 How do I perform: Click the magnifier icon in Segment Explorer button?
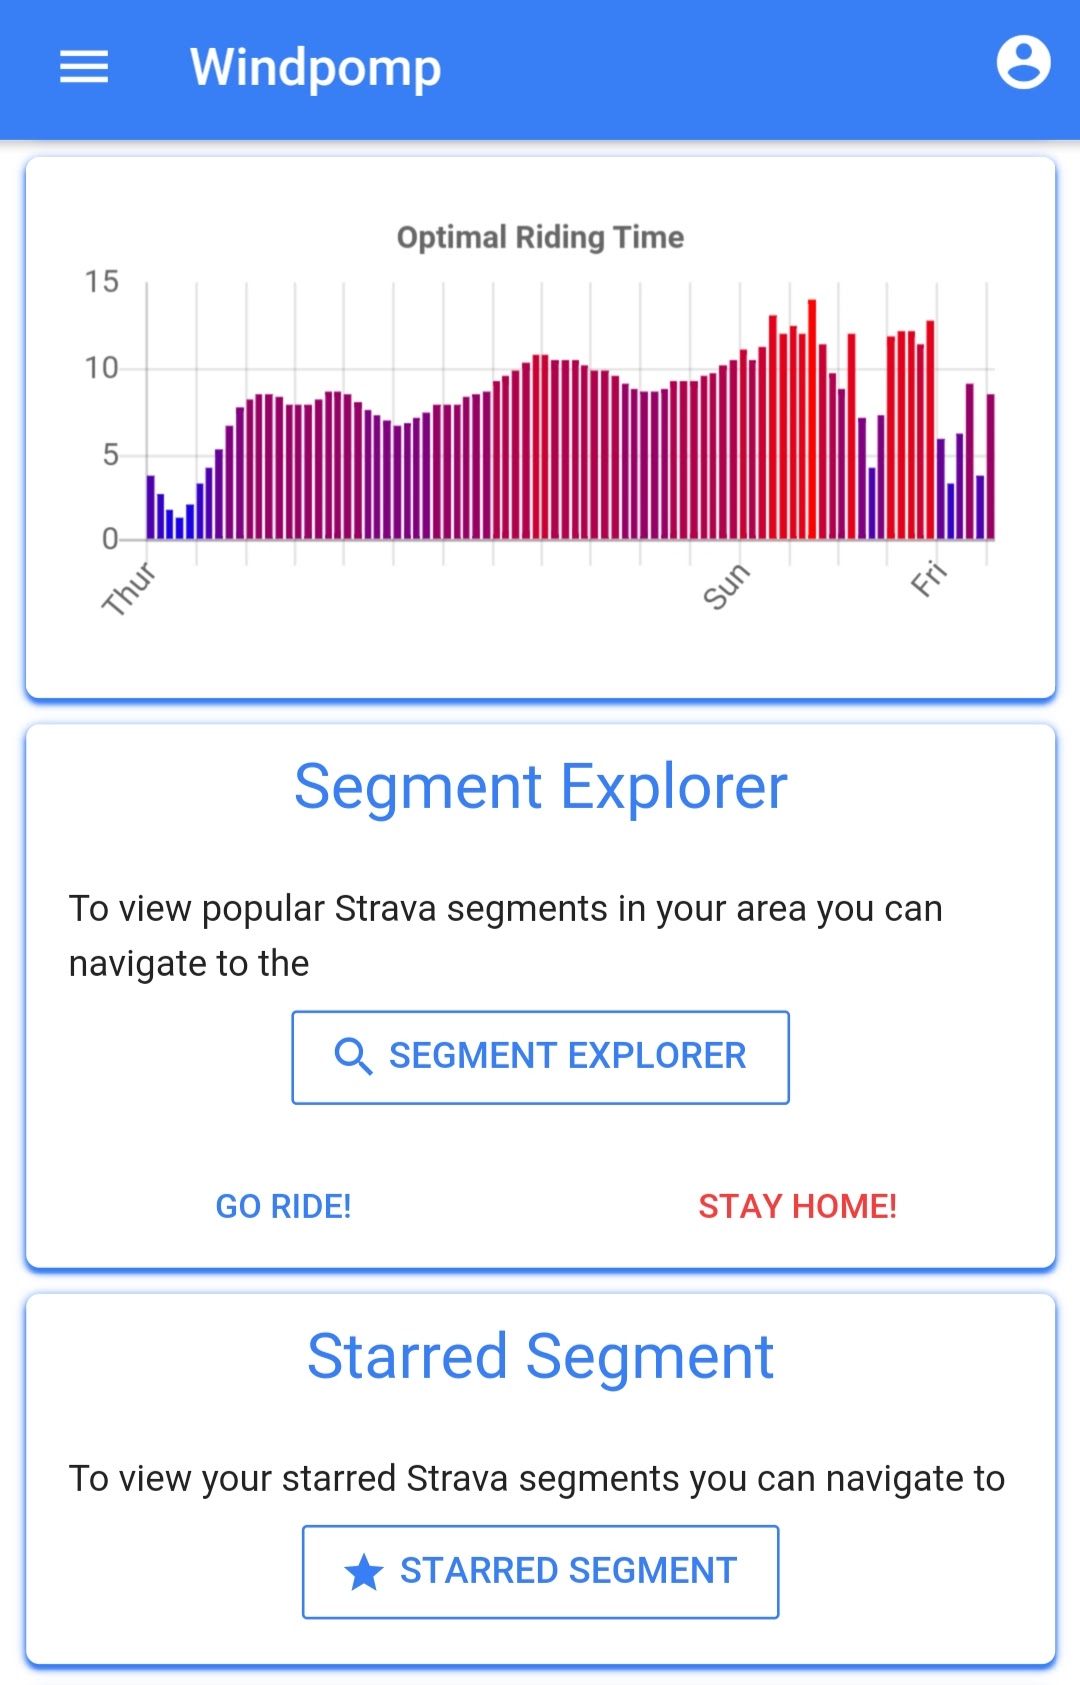(x=353, y=1056)
